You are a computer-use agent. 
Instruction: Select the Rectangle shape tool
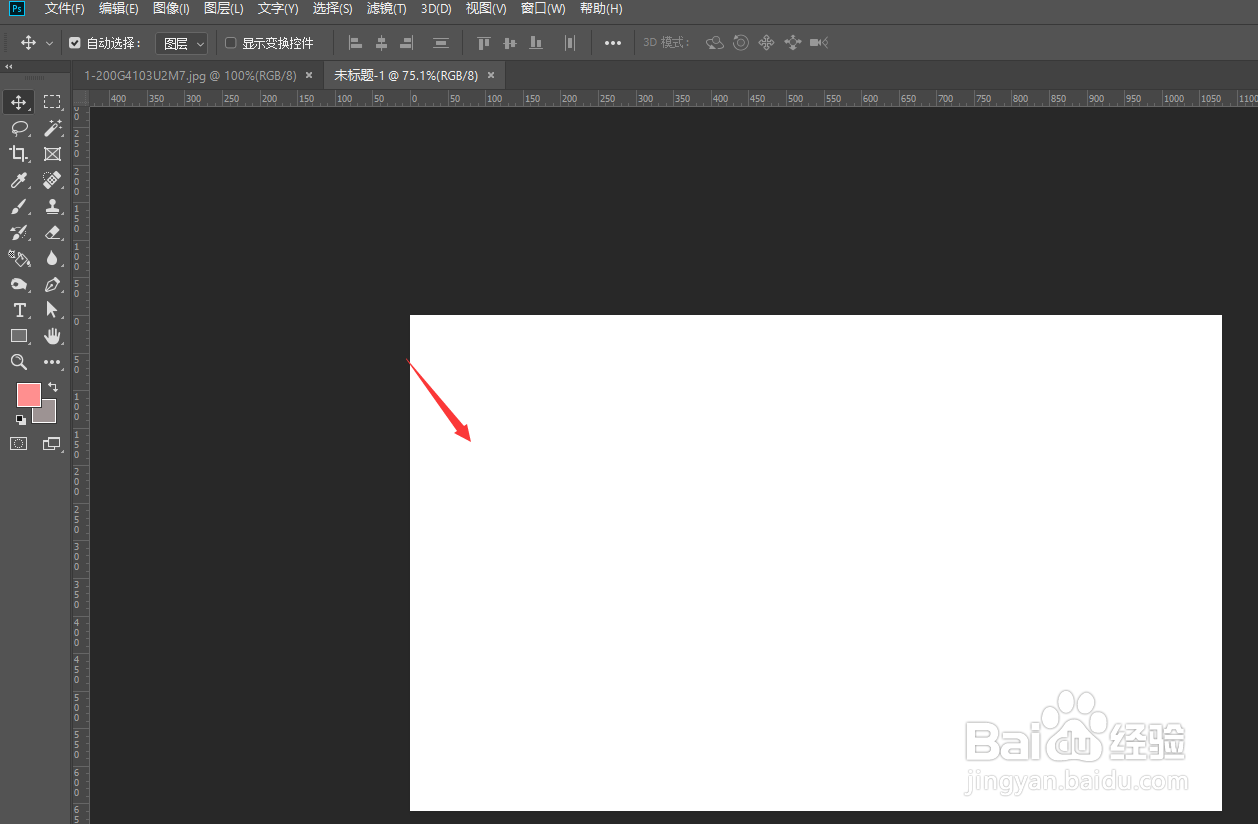point(19,336)
